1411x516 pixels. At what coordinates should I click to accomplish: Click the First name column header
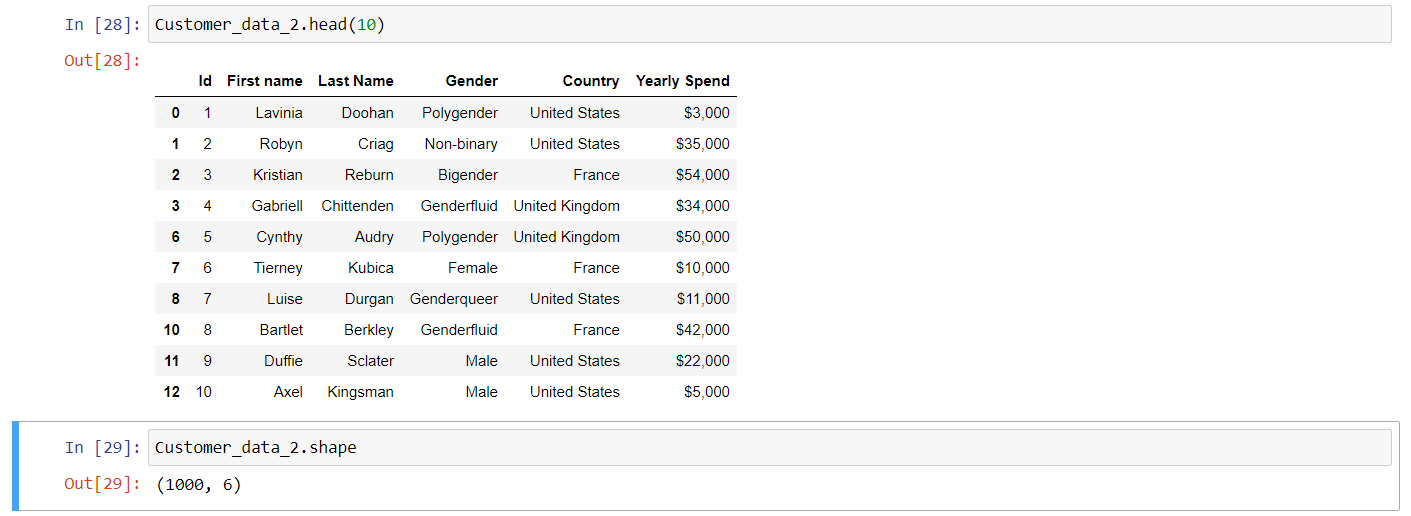(x=265, y=81)
